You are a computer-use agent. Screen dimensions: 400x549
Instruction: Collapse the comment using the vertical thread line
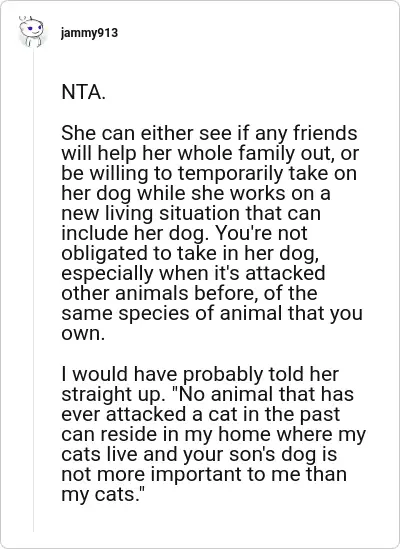34,291
